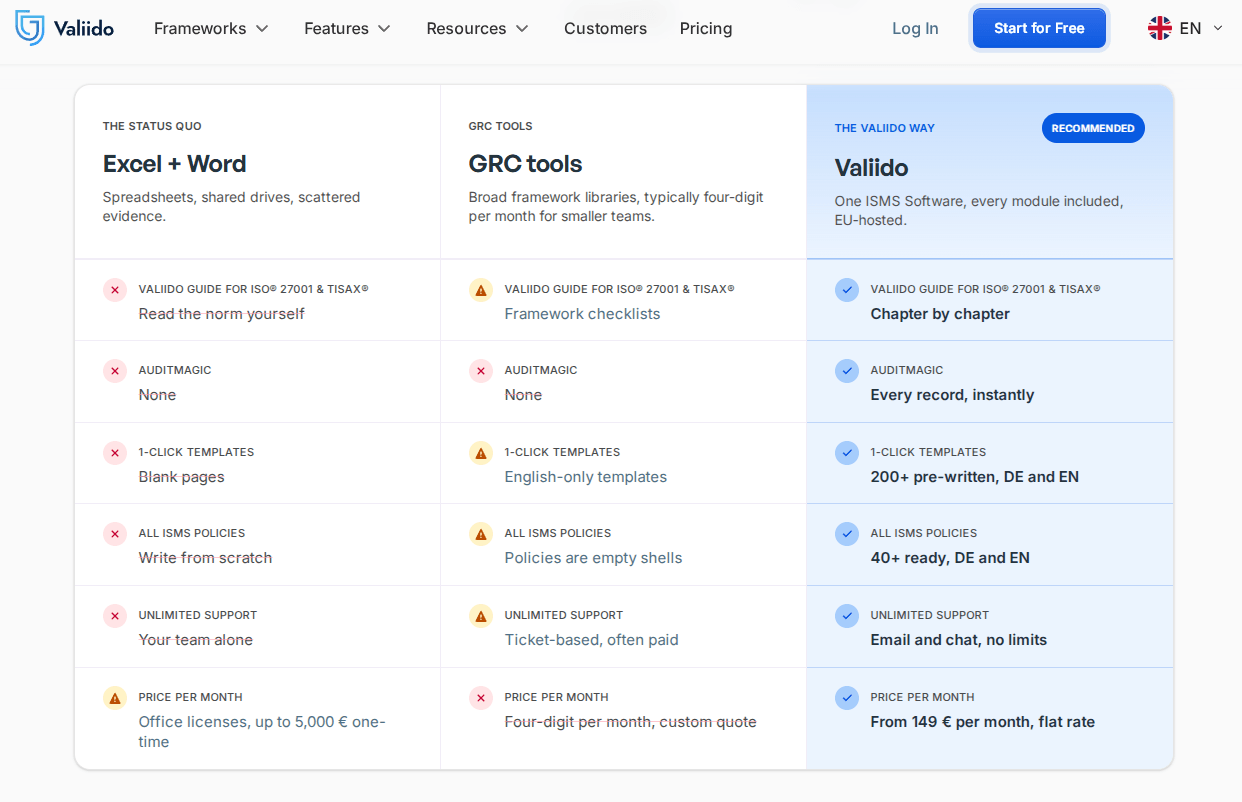
Task: Click 'Framework checklists' text
Action: 582,314
